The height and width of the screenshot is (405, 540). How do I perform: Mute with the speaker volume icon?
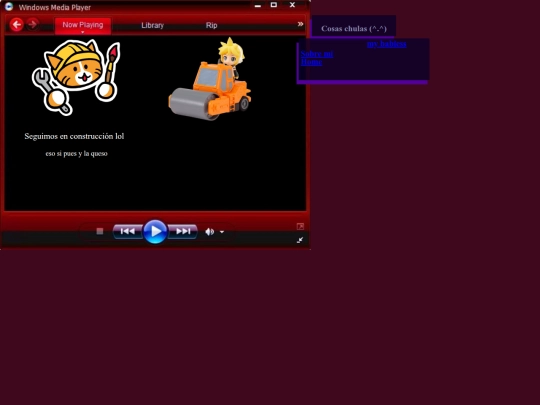(x=209, y=232)
